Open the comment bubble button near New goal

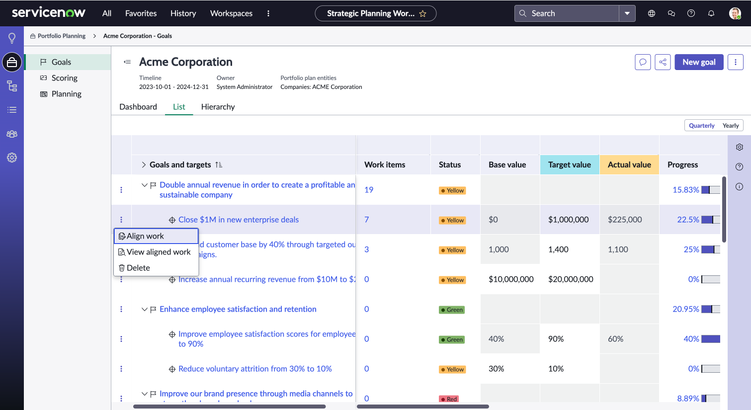pos(643,62)
